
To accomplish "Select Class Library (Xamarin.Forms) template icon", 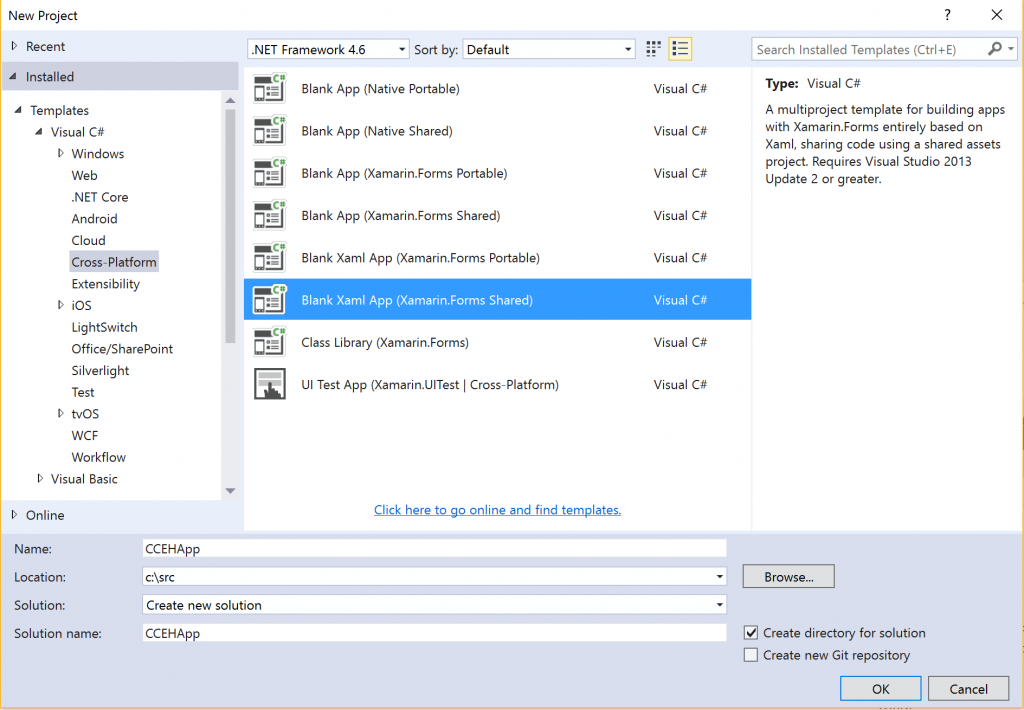I will coord(270,342).
